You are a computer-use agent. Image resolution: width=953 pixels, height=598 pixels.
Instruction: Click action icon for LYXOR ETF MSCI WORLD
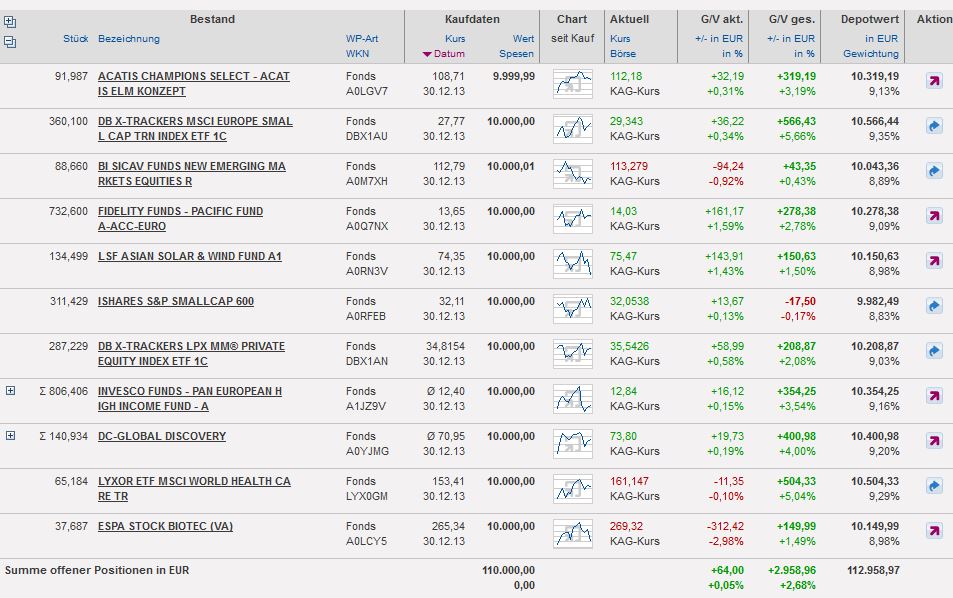[934, 486]
